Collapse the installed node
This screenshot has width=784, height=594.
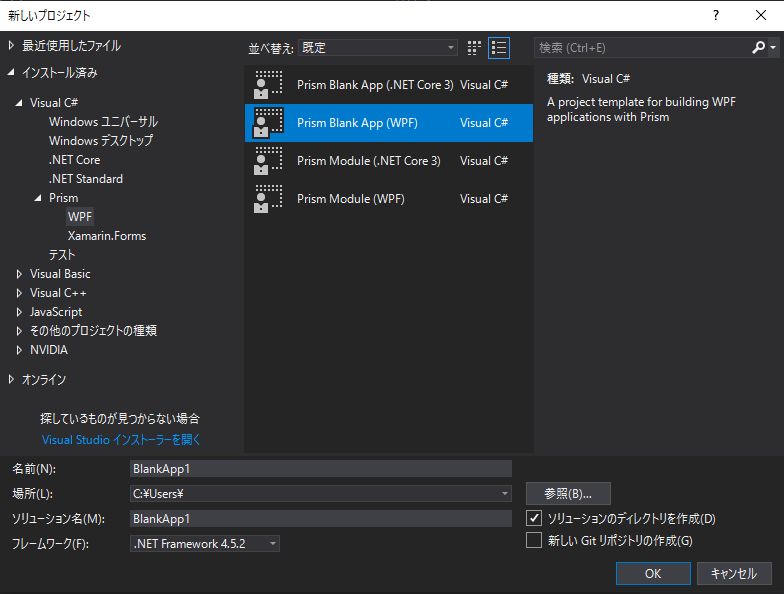[x=11, y=72]
